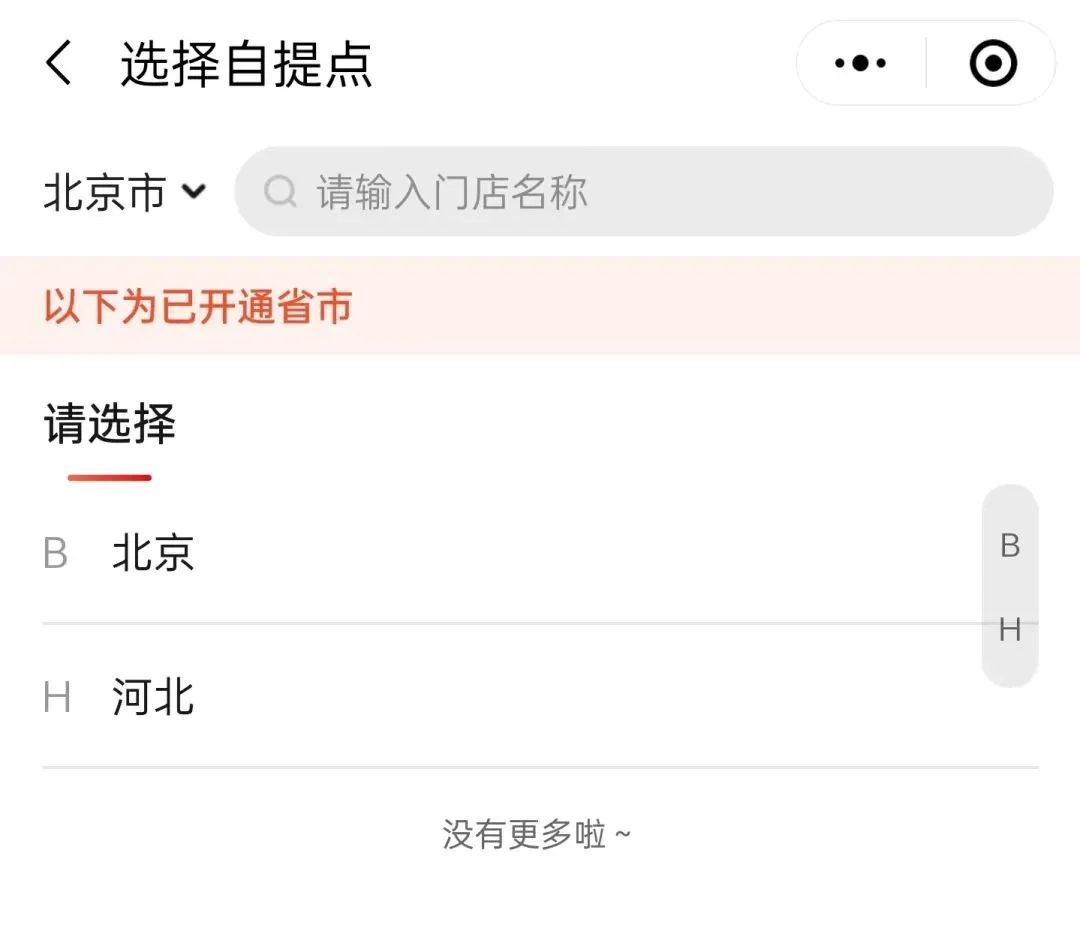Click the capsule close/home circle icon

tap(991, 62)
